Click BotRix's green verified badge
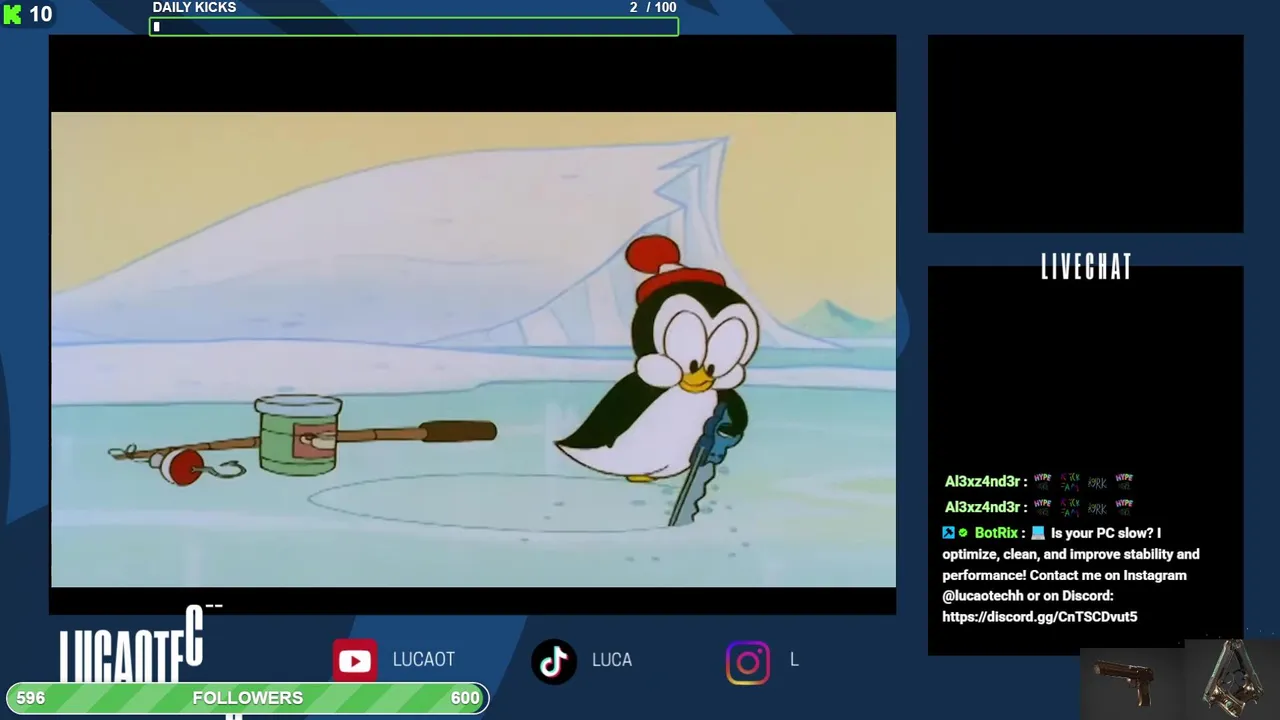 [x=963, y=533]
